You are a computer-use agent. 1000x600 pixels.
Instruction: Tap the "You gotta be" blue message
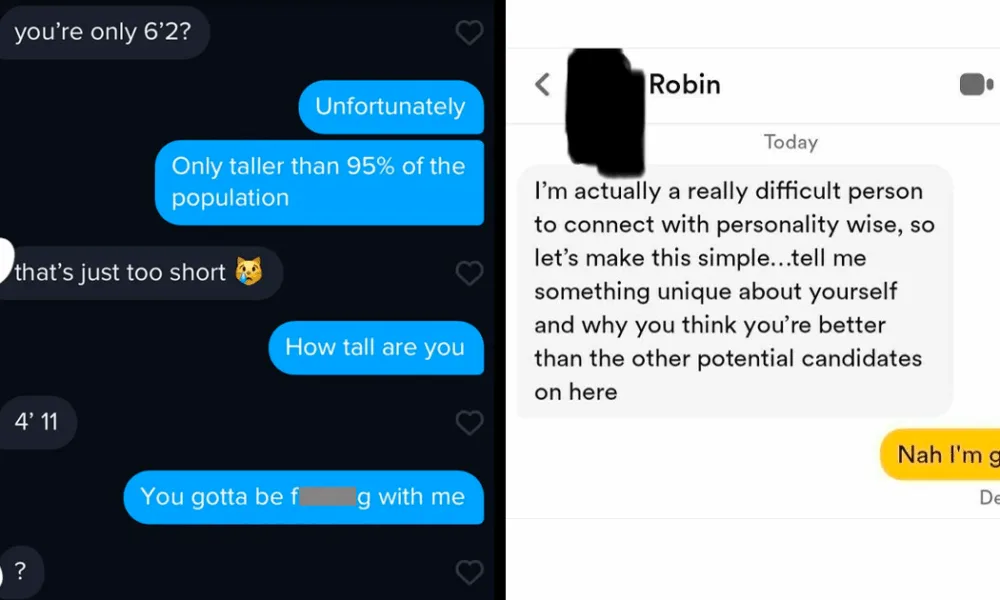(x=302, y=497)
